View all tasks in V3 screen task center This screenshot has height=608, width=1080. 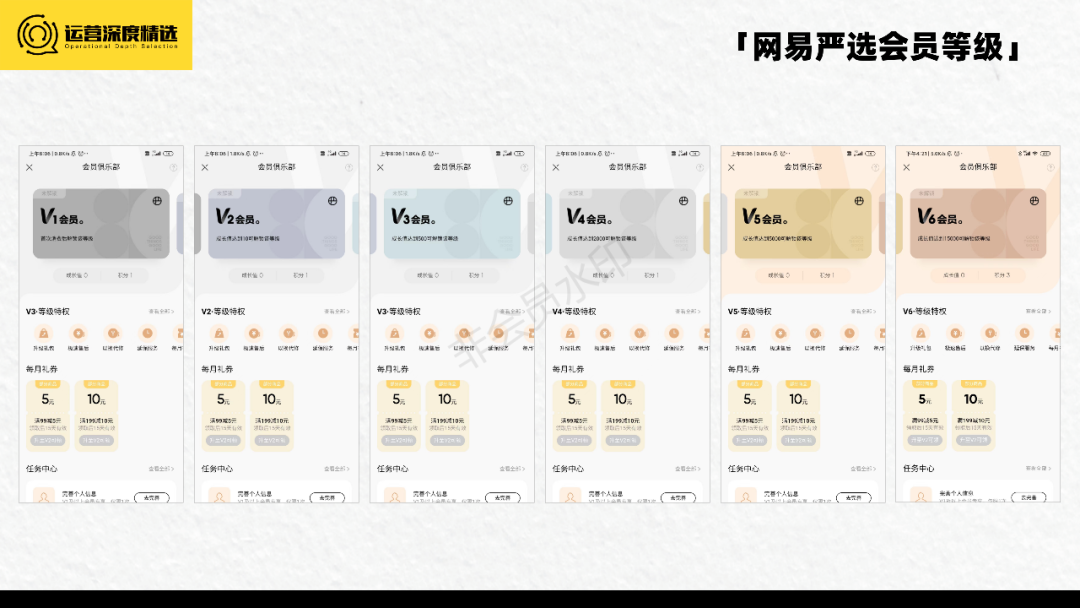pyautogui.click(x=512, y=468)
